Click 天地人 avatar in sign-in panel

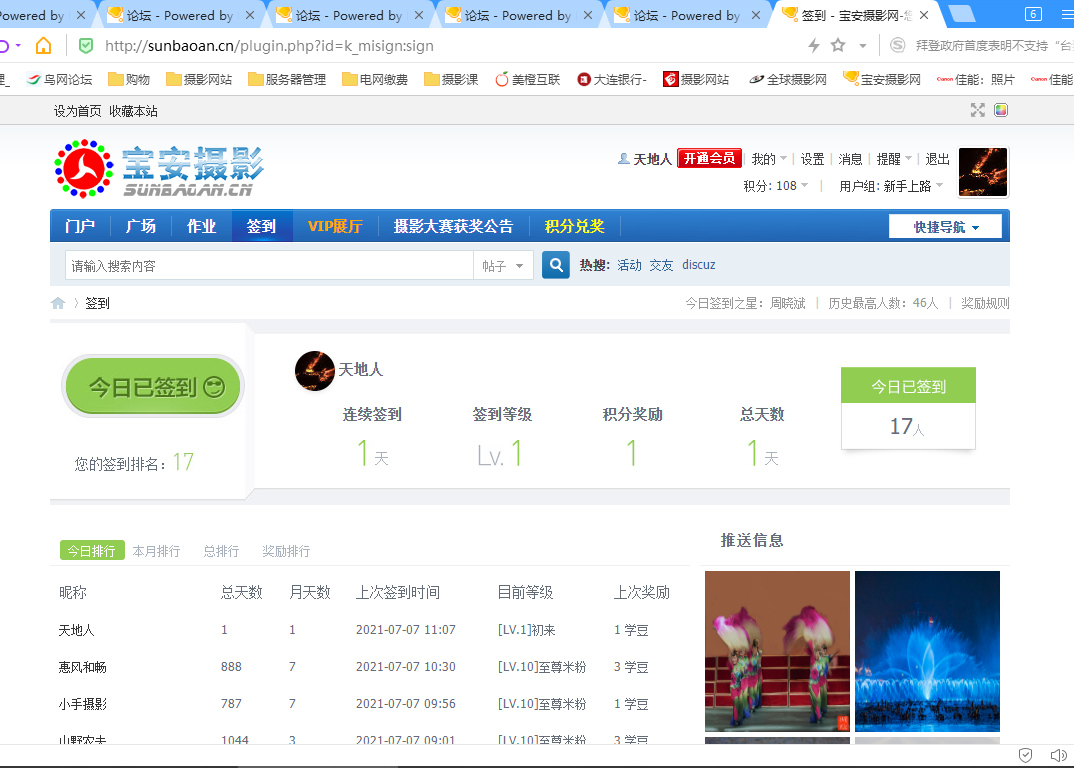click(314, 371)
